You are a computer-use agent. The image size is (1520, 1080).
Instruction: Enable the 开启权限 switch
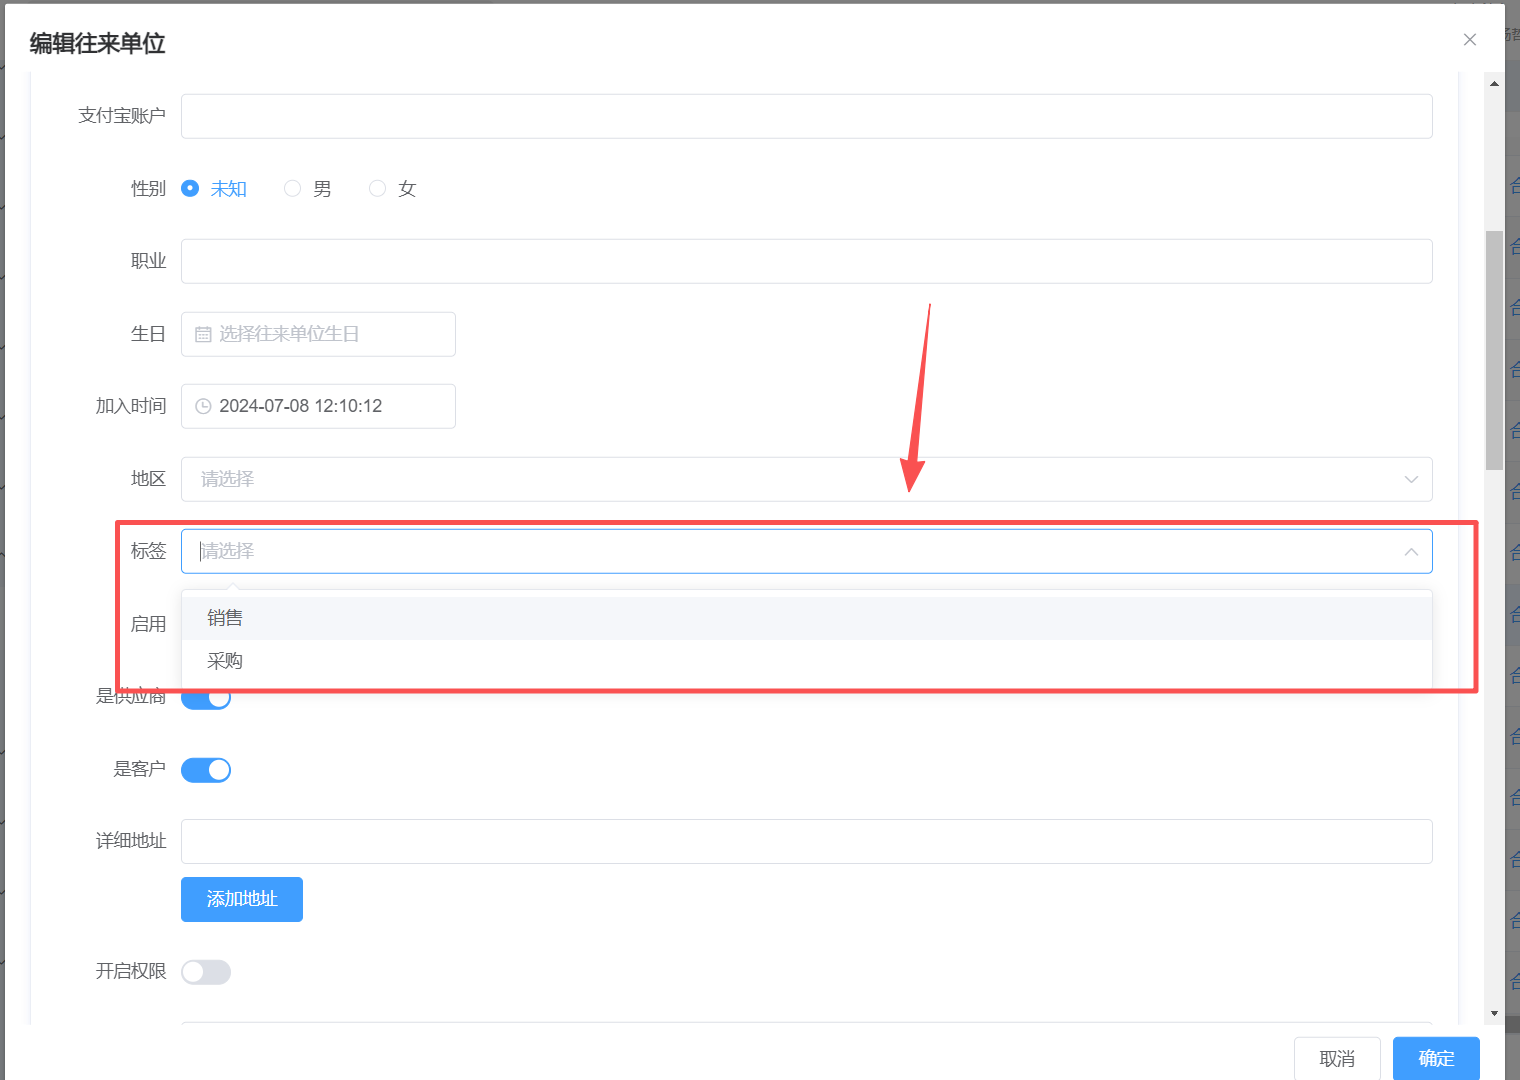click(206, 972)
